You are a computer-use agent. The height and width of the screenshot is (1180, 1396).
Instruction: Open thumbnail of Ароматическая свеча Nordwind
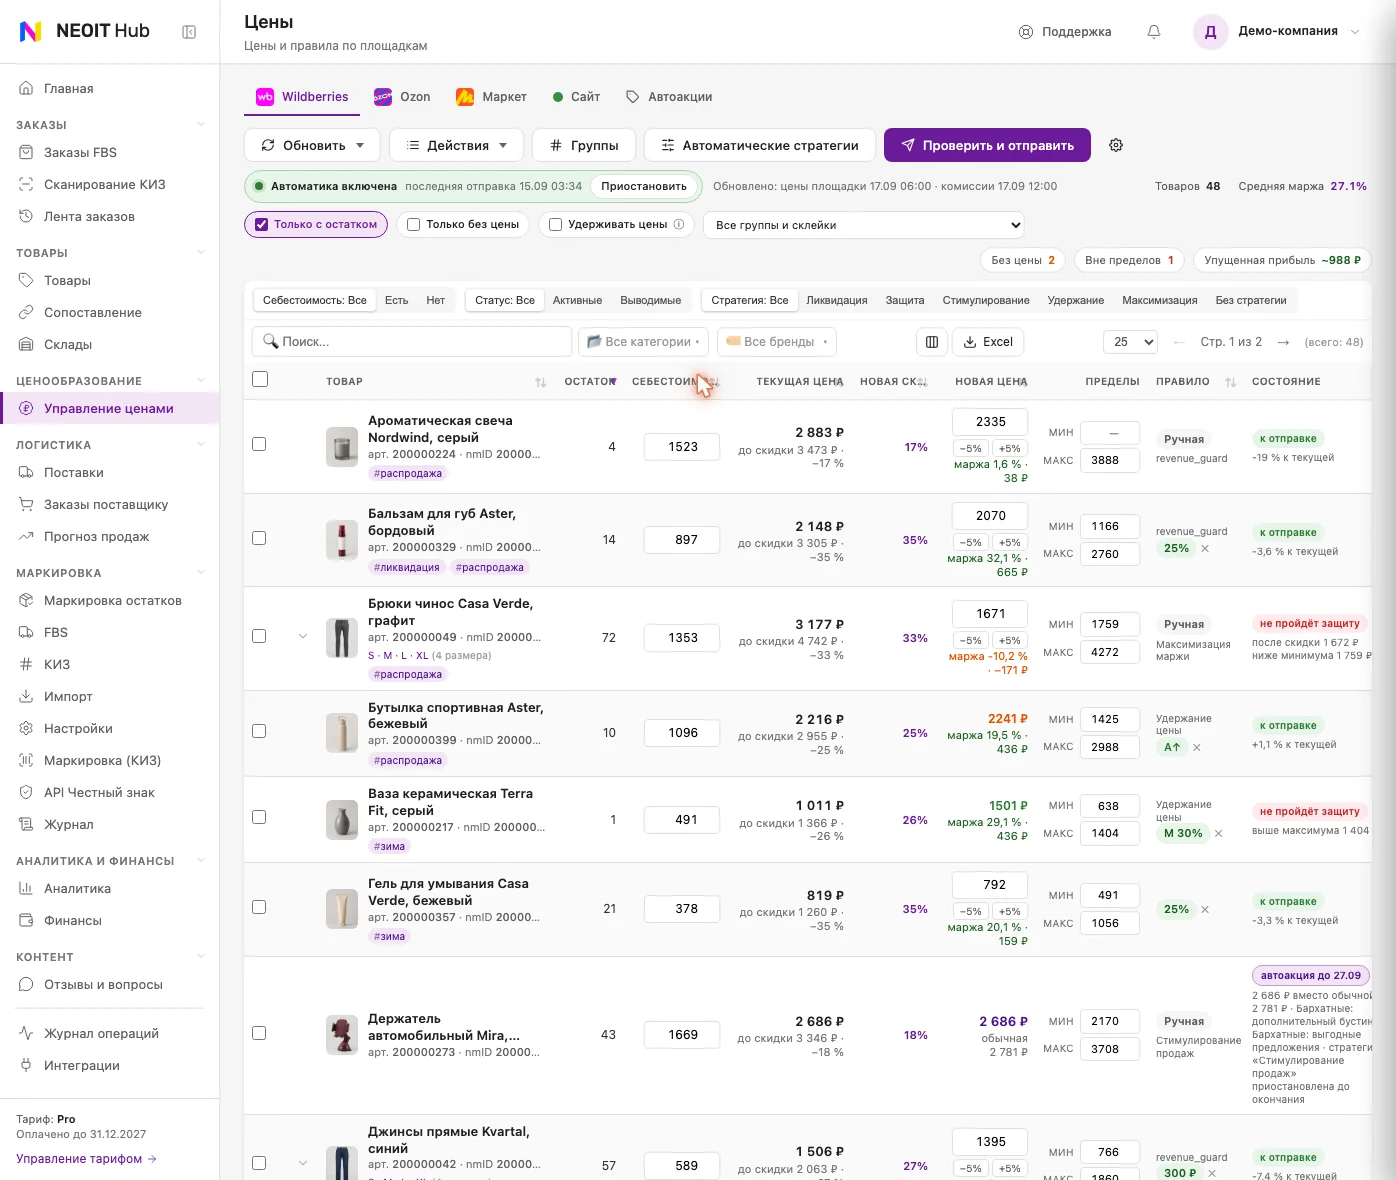(x=342, y=447)
